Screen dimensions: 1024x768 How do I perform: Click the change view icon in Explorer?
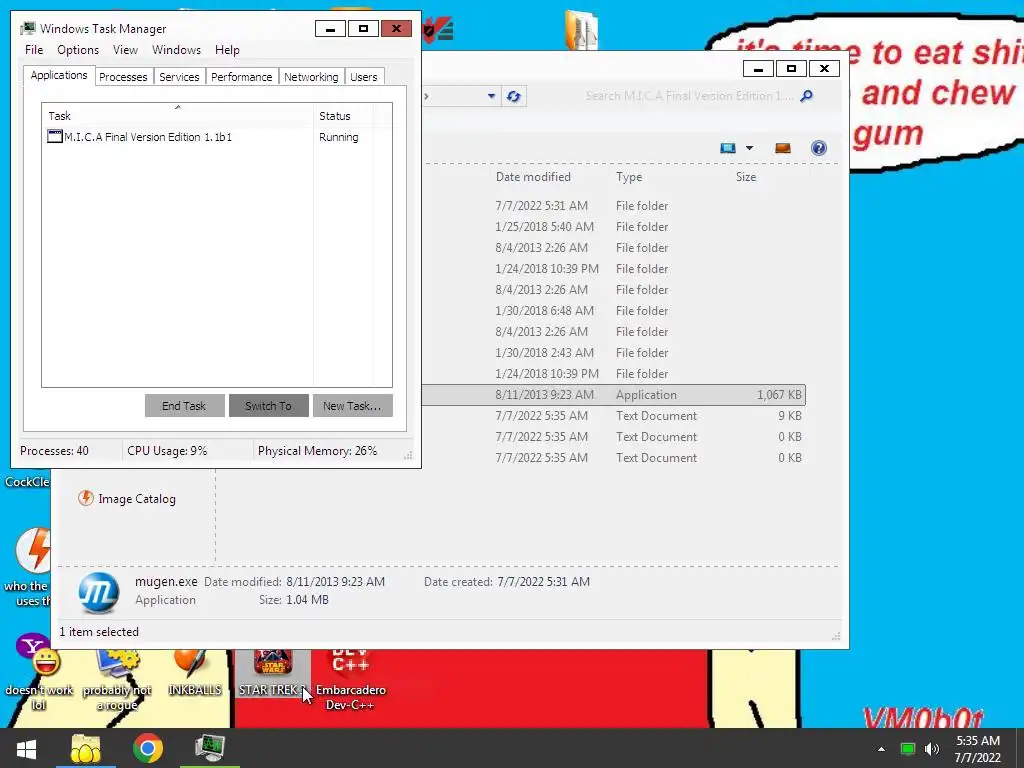[x=728, y=148]
